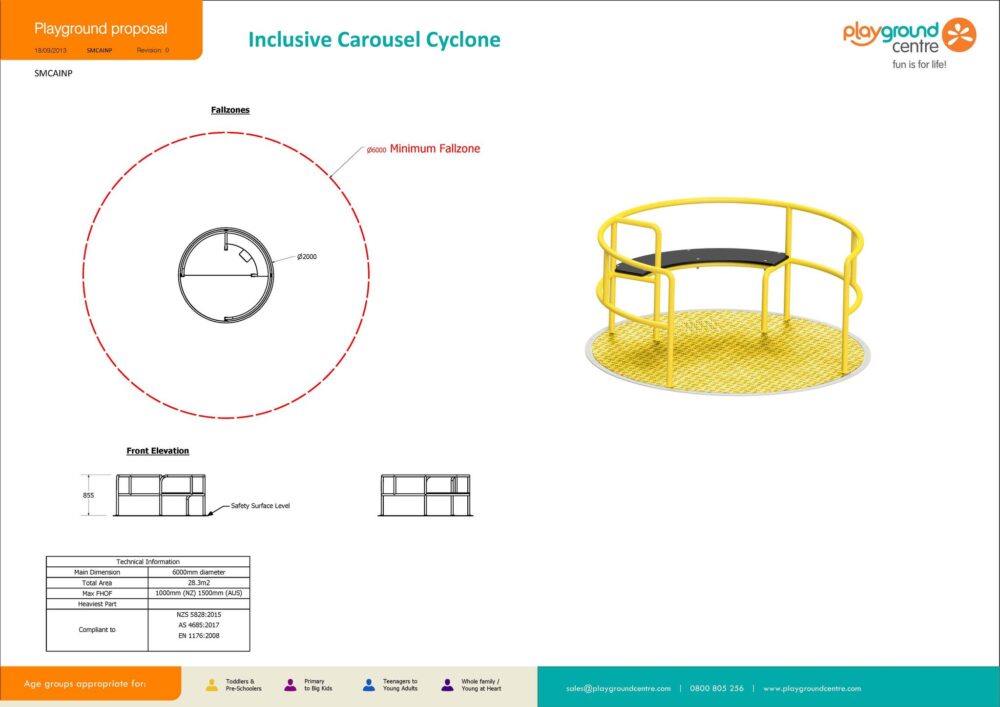Click the Inclusive Carousel Cyclone title
The width and height of the screenshot is (1000, 707).
pos(374,40)
